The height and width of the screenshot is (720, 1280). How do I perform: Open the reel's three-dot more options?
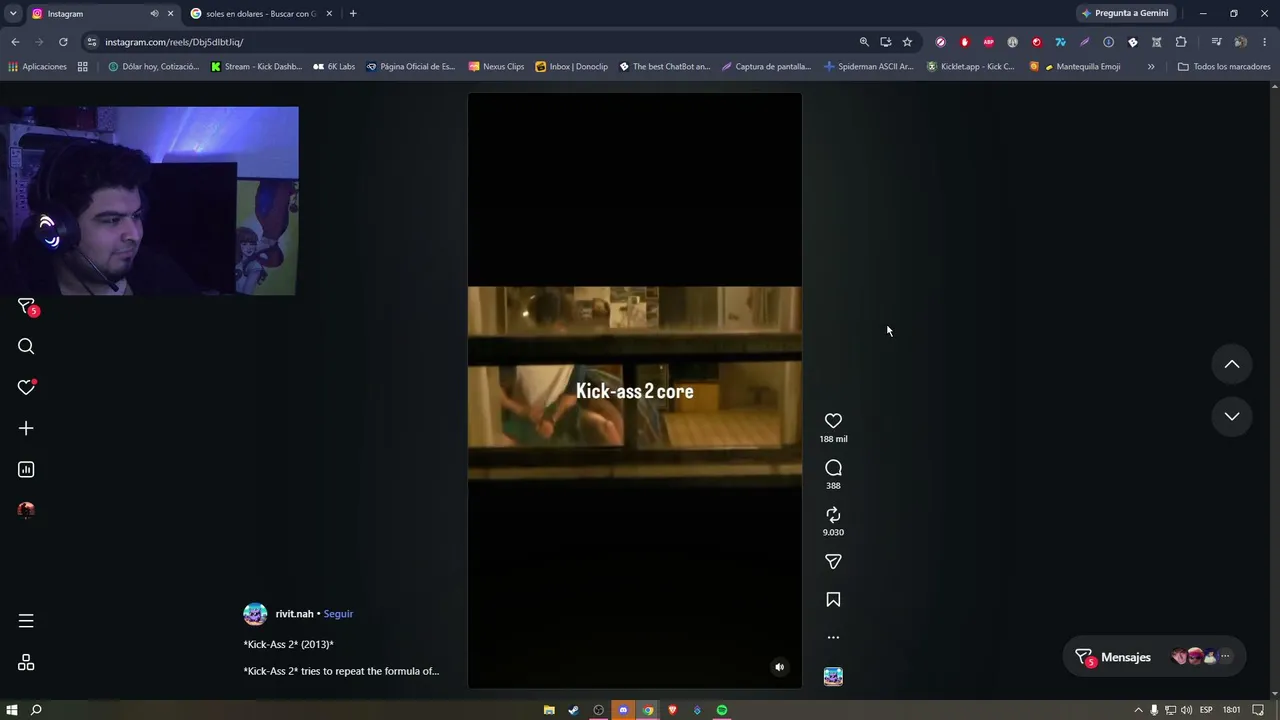pos(833,637)
